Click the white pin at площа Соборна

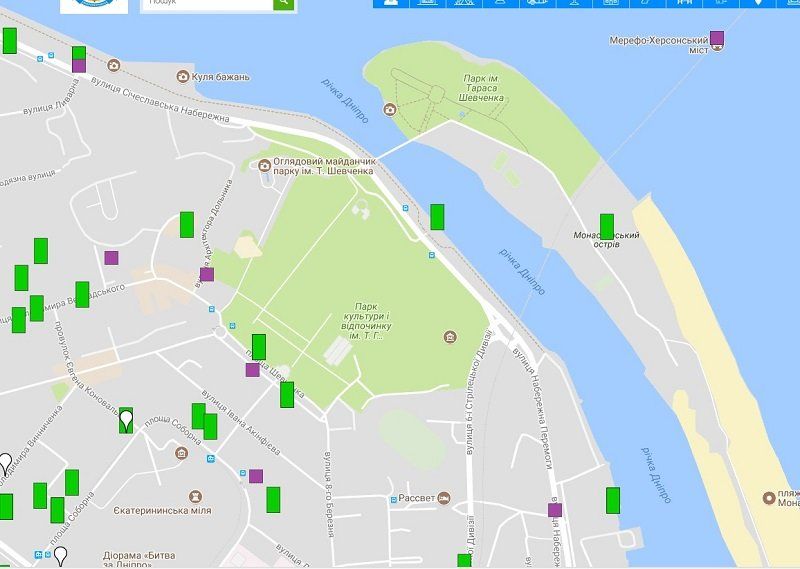tap(126, 419)
